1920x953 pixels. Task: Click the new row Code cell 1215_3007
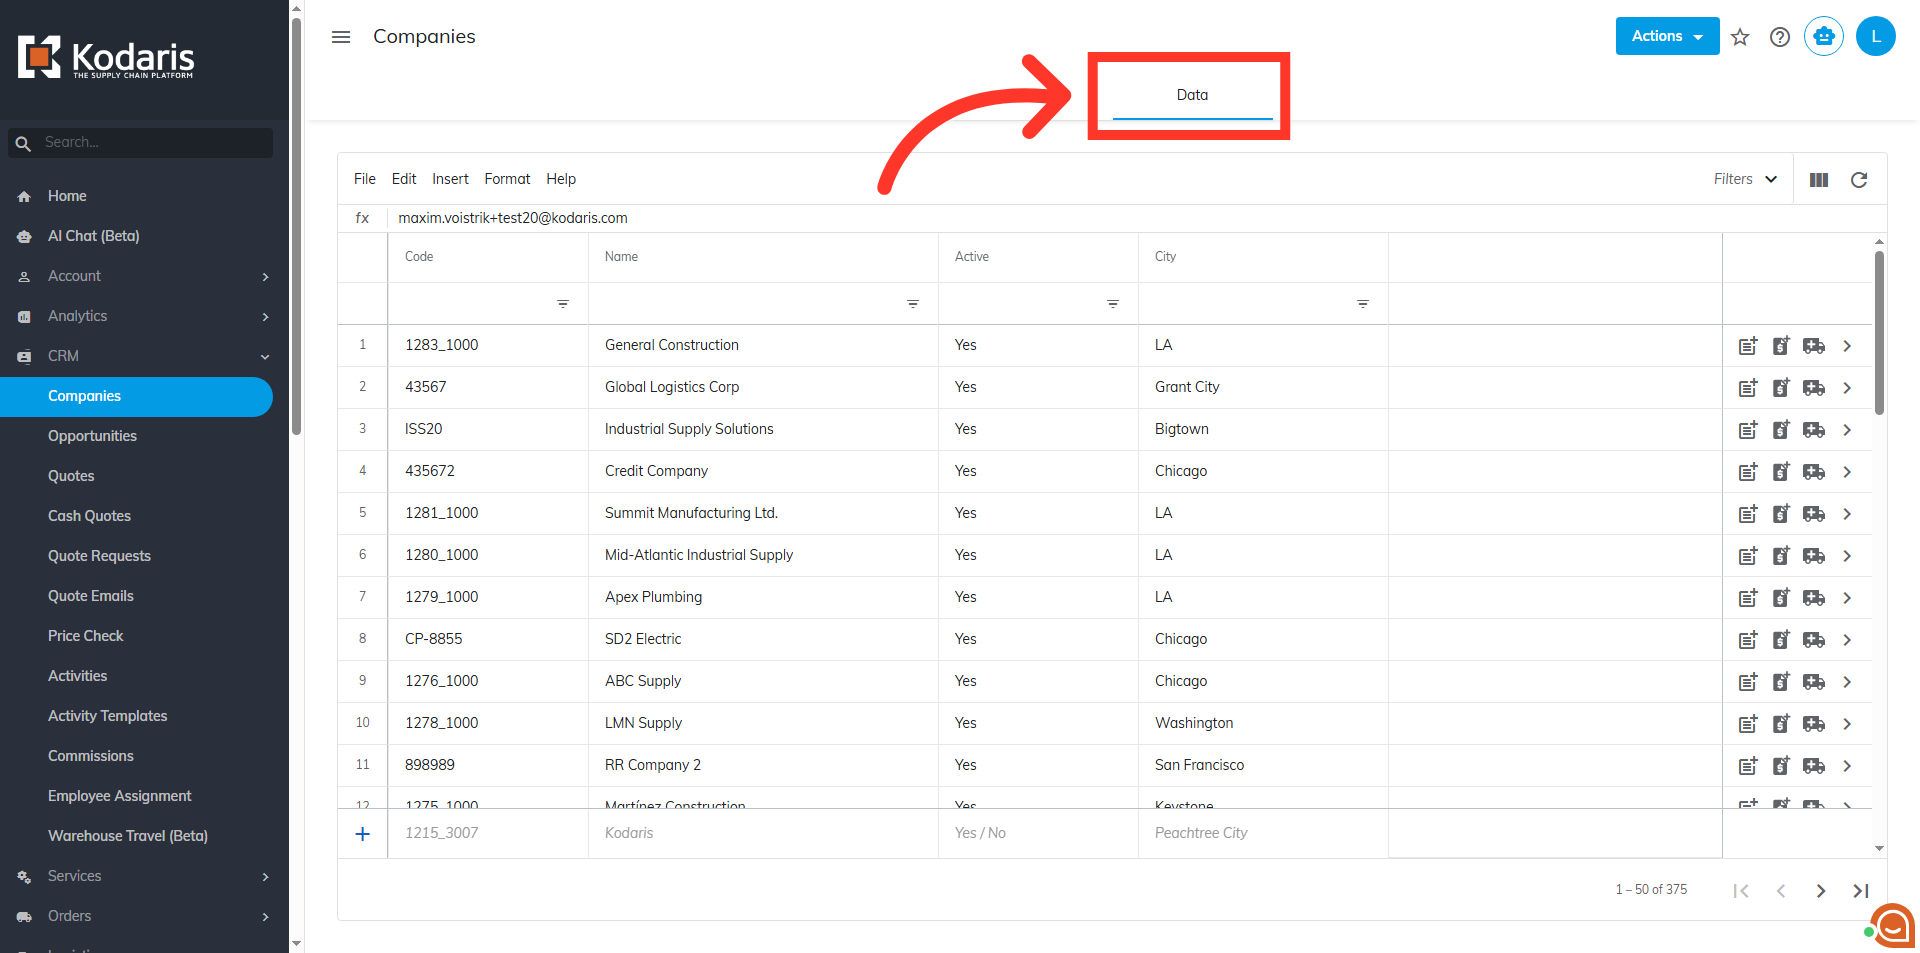pyautogui.click(x=488, y=833)
